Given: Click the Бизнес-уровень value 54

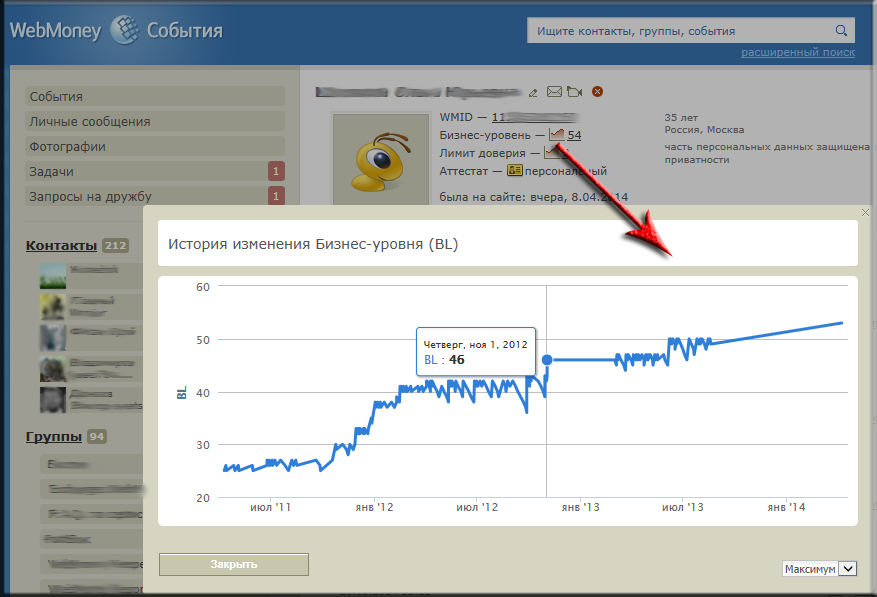Looking at the screenshot, I should (574, 135).
